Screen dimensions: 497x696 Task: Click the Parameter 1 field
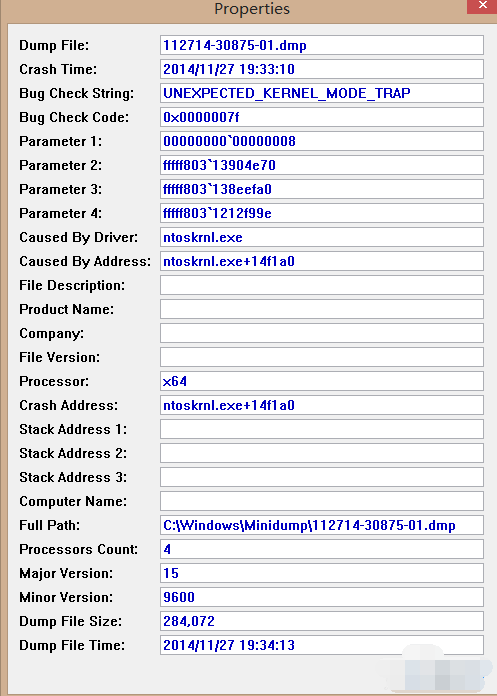click(322, 141)
